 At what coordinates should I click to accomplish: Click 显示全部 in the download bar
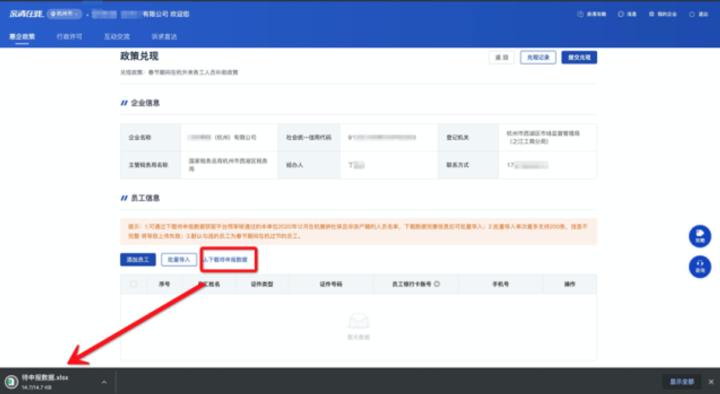[681, 382]
